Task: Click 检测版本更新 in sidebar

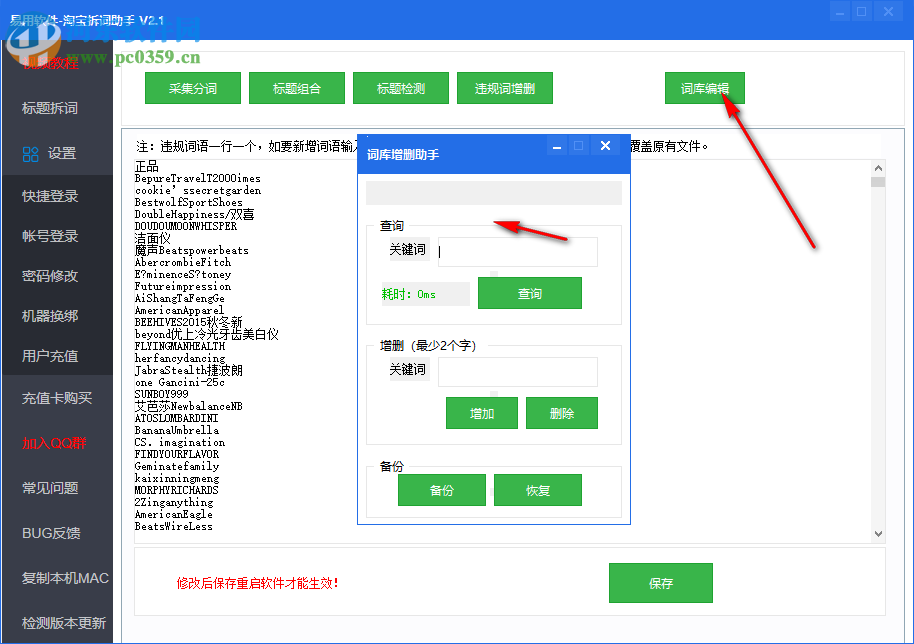Action: (64, 622)
